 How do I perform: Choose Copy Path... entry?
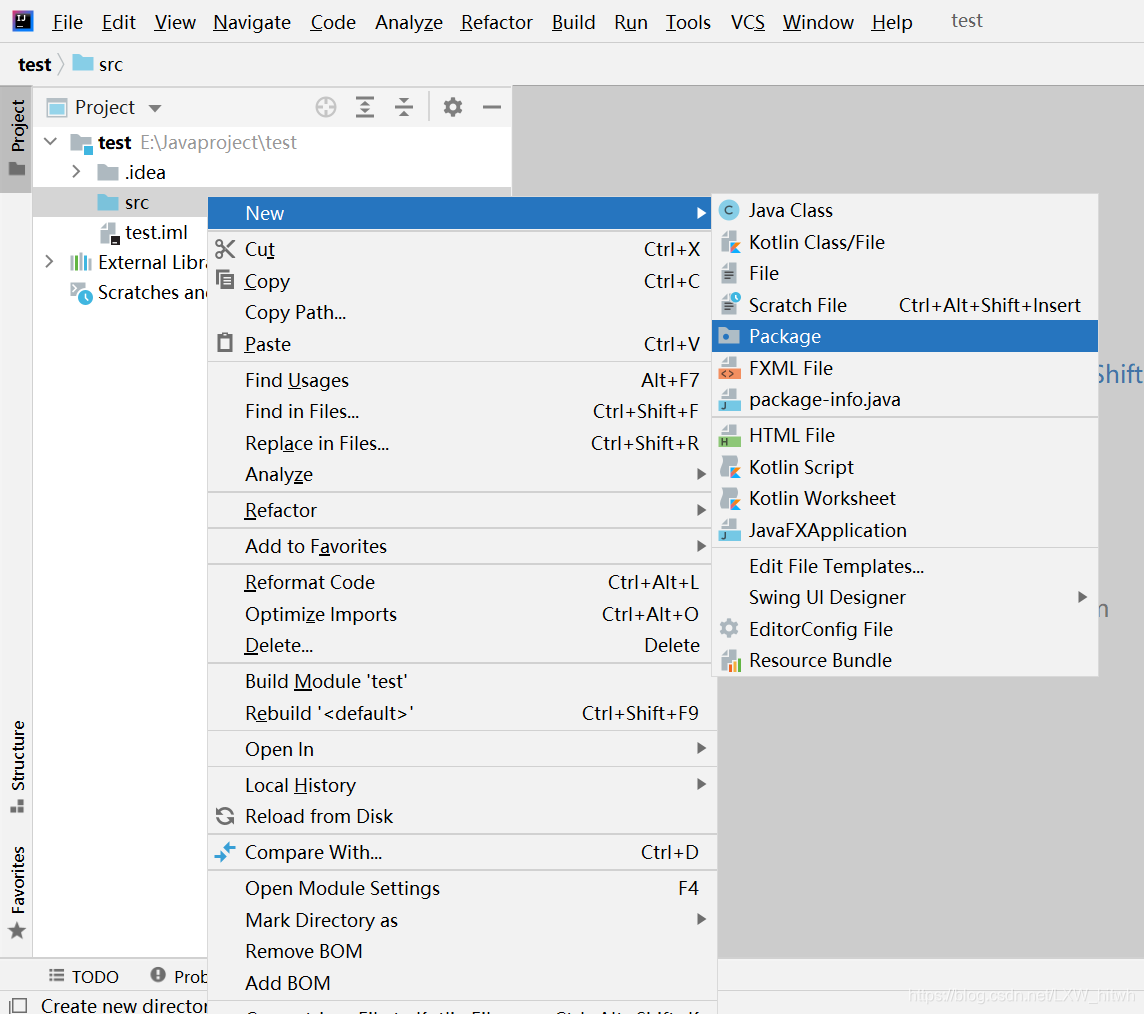(x=461, y=312)
